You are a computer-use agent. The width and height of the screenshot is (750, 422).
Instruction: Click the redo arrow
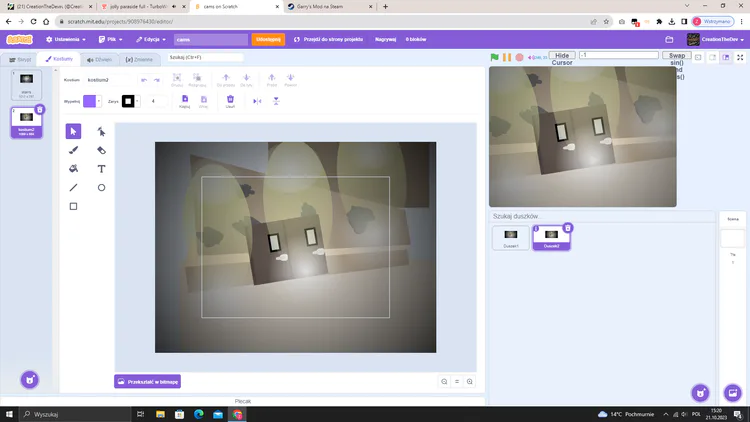click(x=156, y=80)
